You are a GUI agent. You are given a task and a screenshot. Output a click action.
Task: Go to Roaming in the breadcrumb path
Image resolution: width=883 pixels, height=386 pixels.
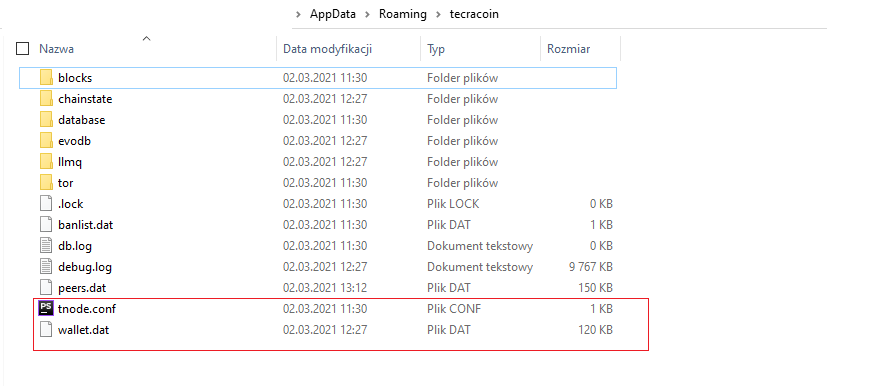coord(403,15)
